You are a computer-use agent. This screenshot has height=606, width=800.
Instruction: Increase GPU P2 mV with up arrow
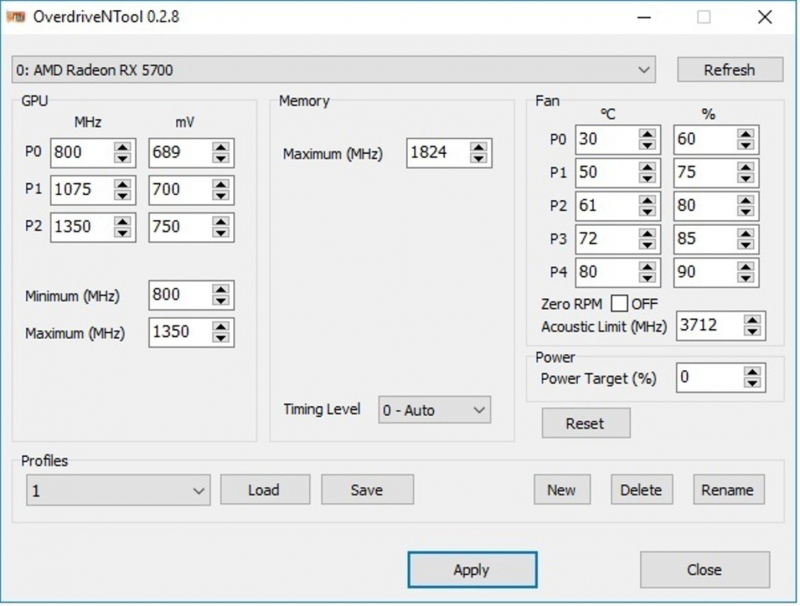221,221
